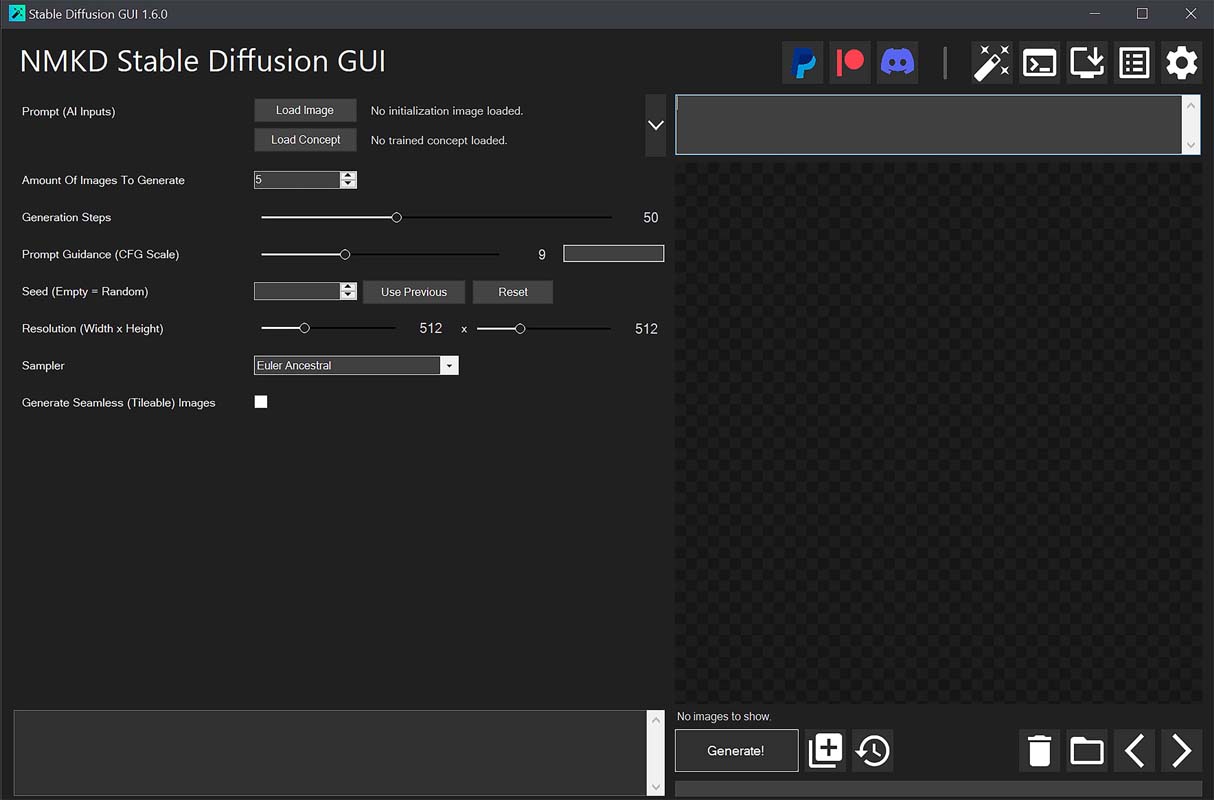This screenshot has height=800, width=1214.
Task: Click the Load Image button
Action: (x=305, y=110)
